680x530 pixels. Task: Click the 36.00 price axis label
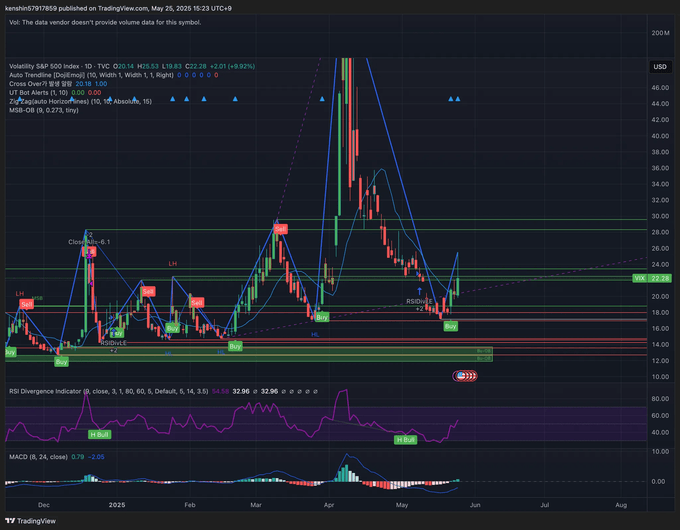[x=660, y=168]
